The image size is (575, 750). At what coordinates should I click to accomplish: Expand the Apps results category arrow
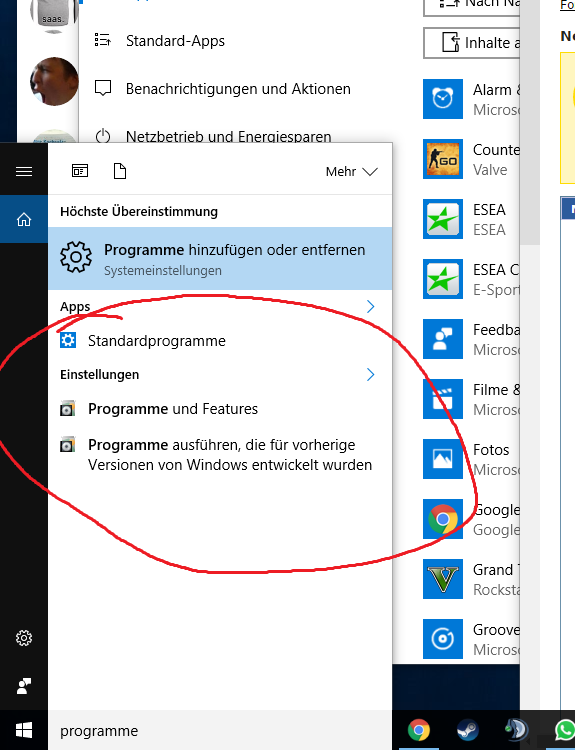(x=370, y=307)
